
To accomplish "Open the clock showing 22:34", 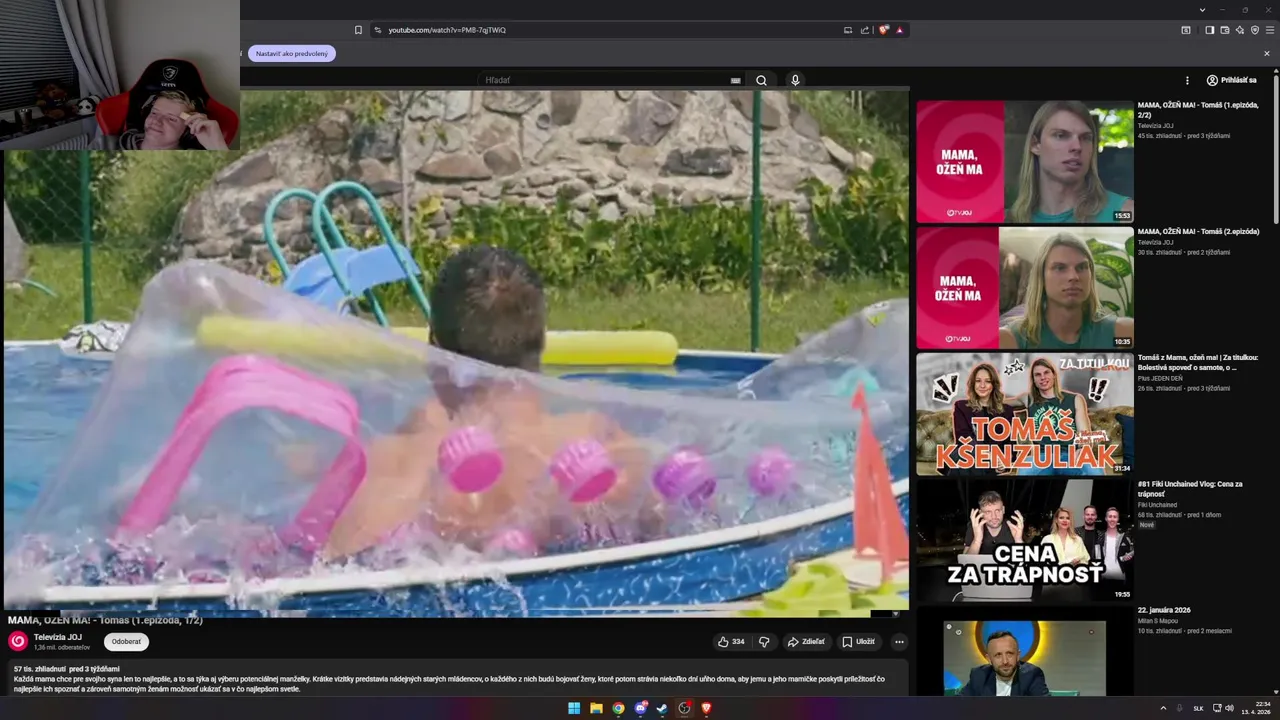I will click(1262, 704).
